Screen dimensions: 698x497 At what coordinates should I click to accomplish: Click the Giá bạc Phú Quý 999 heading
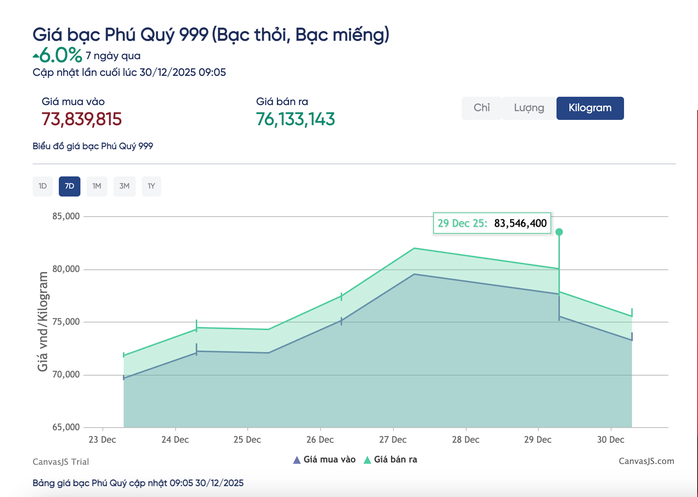coord(211,35)
